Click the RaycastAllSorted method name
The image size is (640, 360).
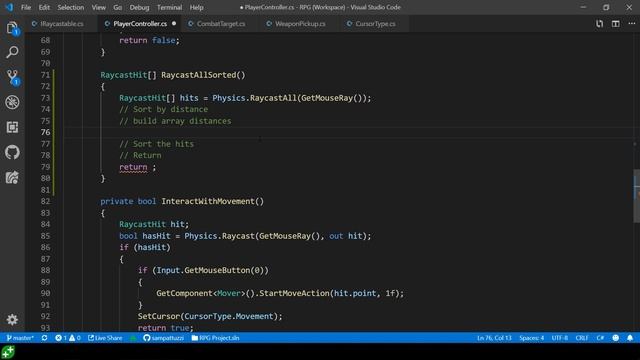click(199, 75)
